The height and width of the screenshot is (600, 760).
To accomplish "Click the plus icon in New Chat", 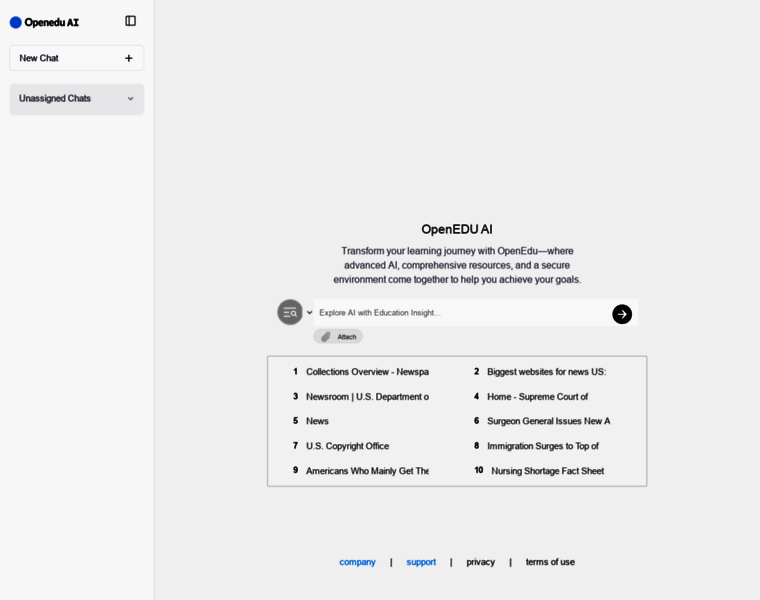I will click(128, 58).
